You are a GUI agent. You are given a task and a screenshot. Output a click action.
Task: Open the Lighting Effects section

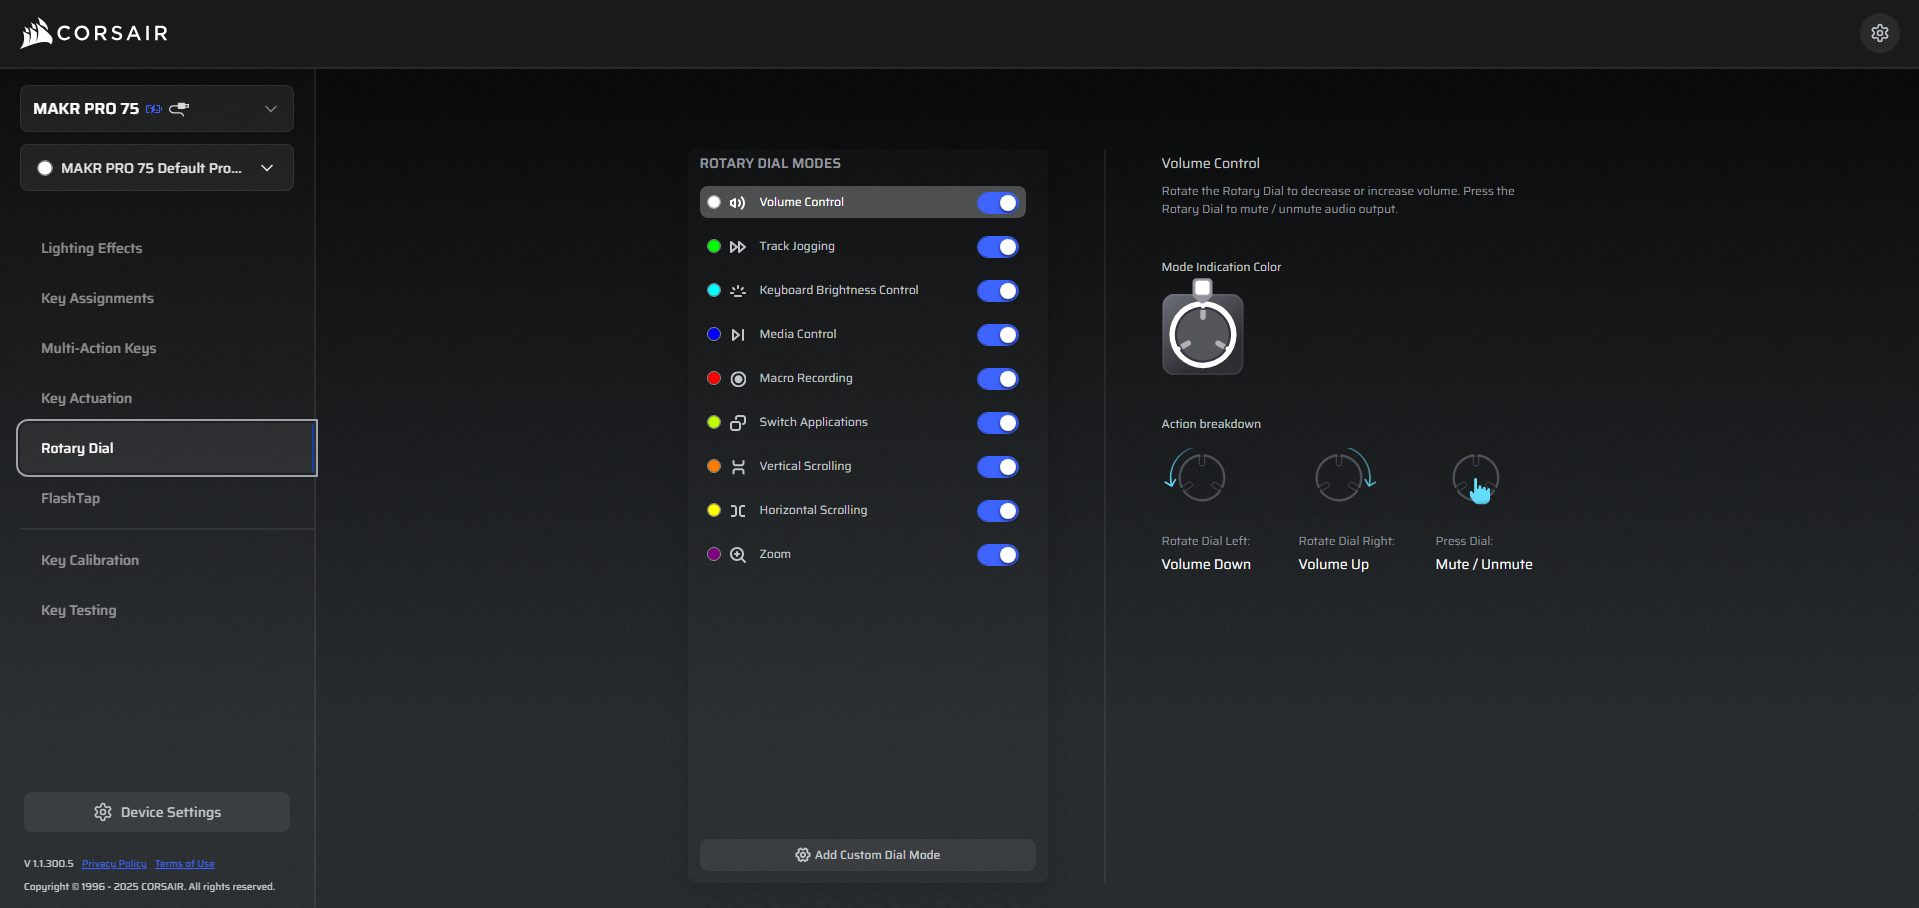coord(92,248)
